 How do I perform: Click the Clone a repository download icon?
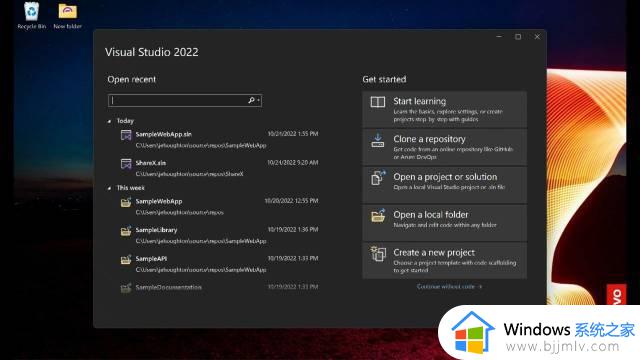point(378,140)
